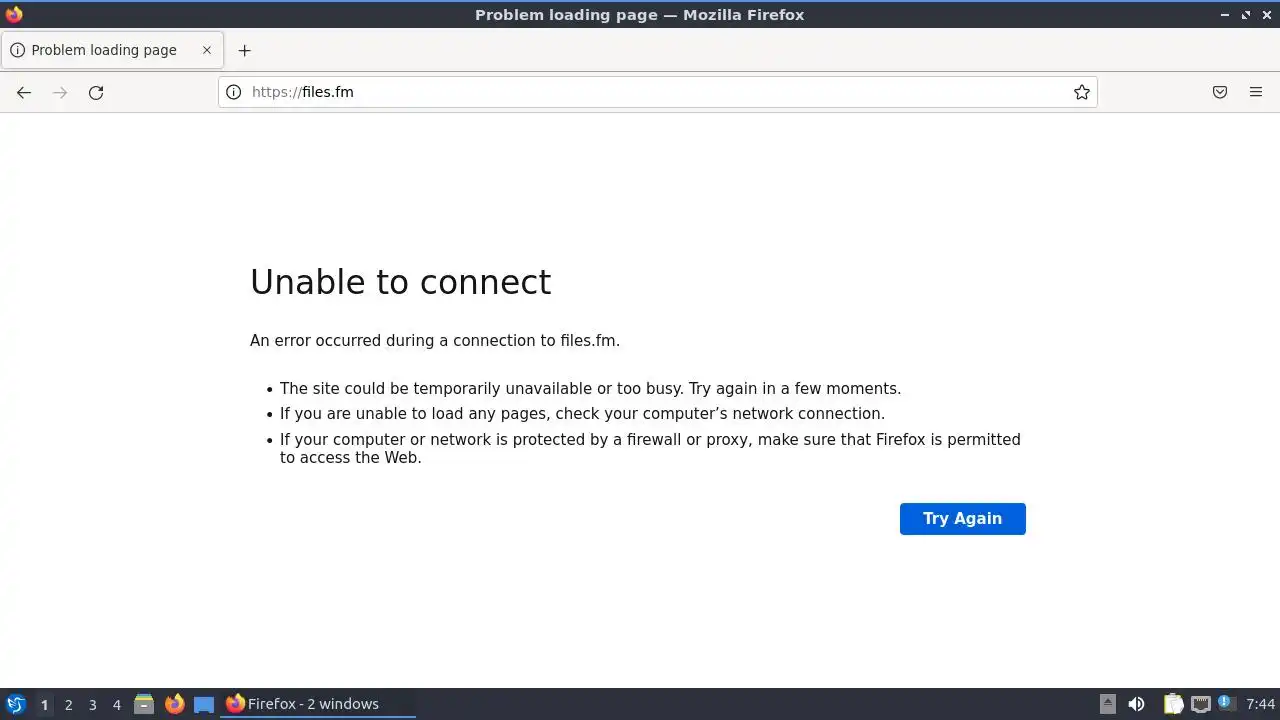This screenshot has width=1280, height=720.
Task: Select the Problem loading page tab
Action: [112, 50]
